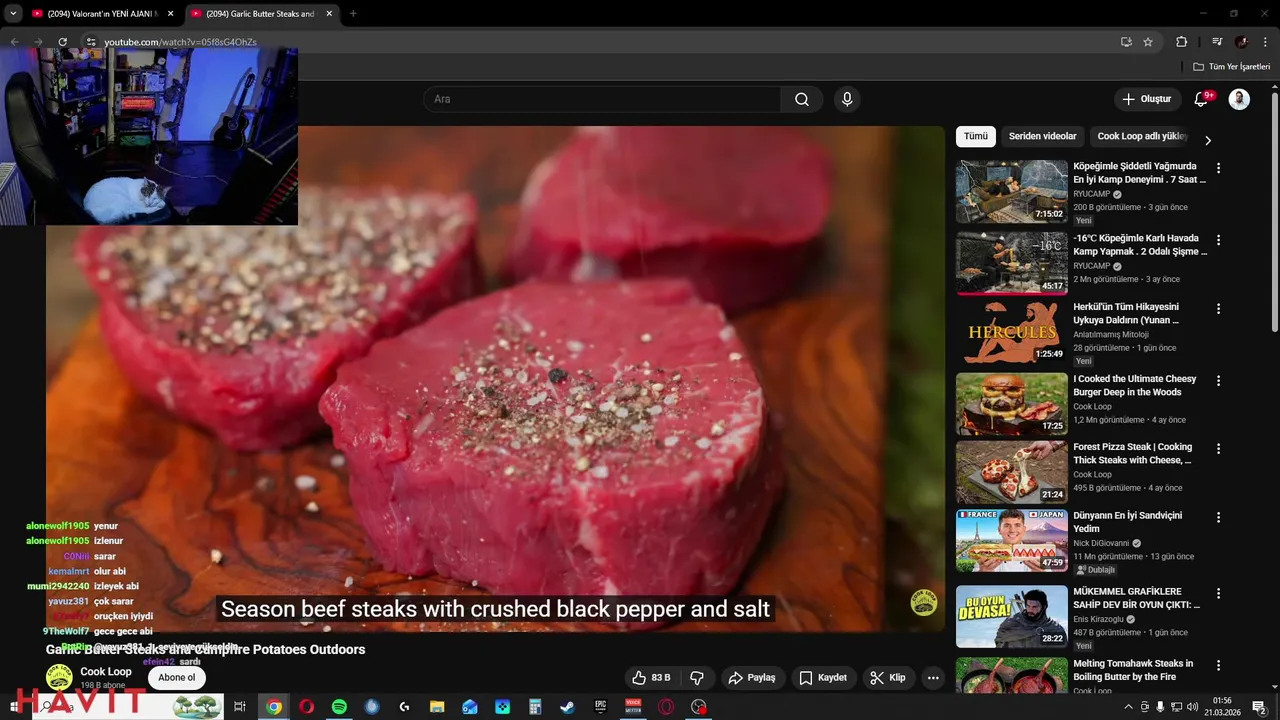The height and width of the screenshot is (720, 1280).
Task: Like the video (83 B)
Action: 651,678
